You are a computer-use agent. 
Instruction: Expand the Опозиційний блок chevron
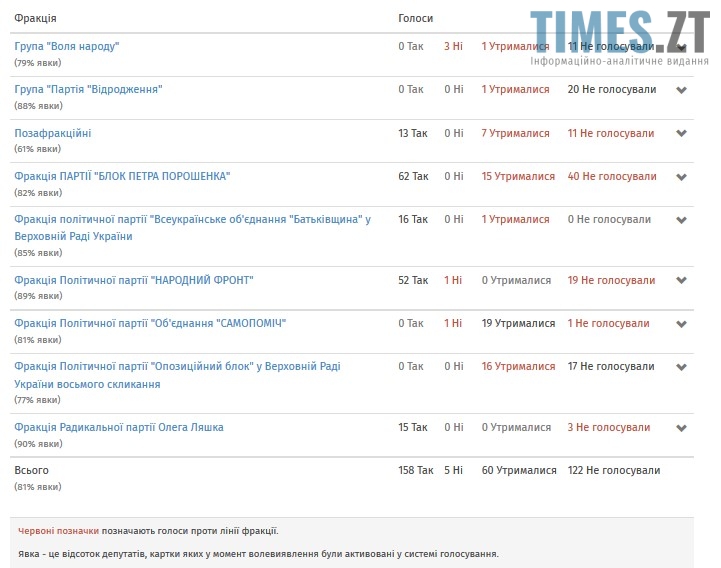[x=682, y=367]
